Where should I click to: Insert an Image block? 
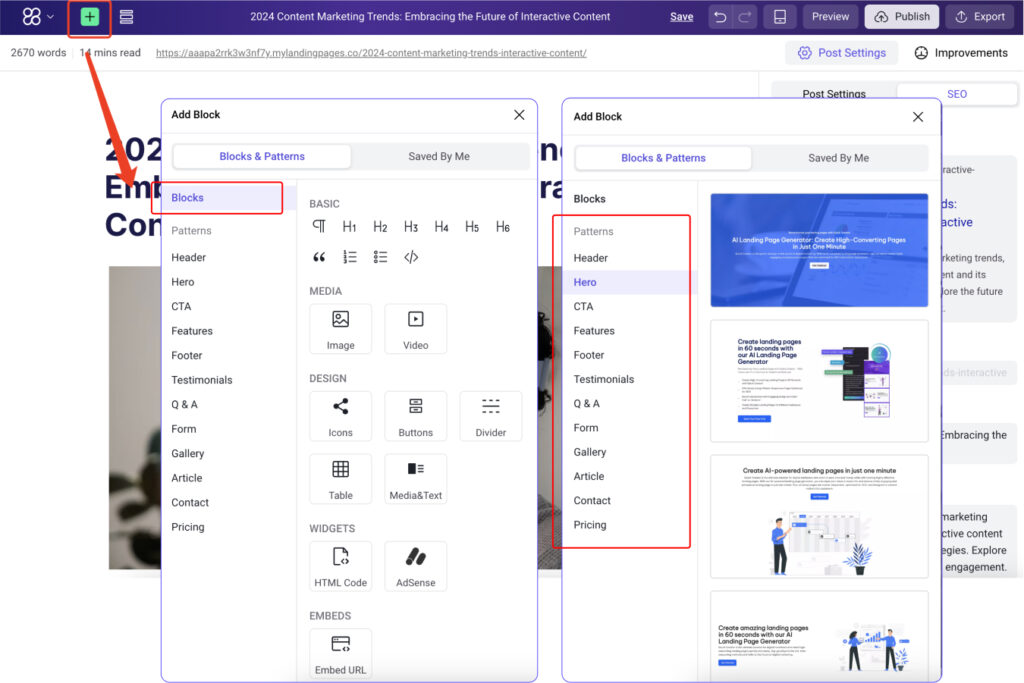pos(340,329)
